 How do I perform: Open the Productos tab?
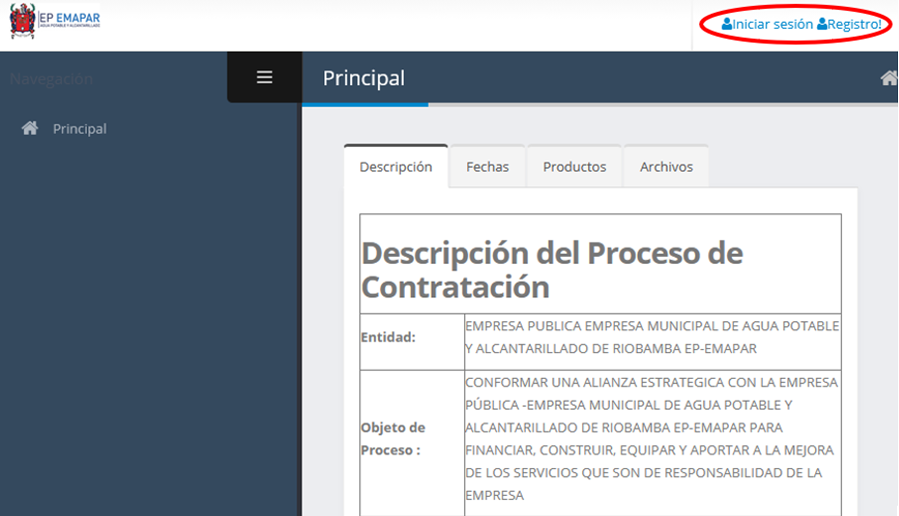[x=574, y=167]
